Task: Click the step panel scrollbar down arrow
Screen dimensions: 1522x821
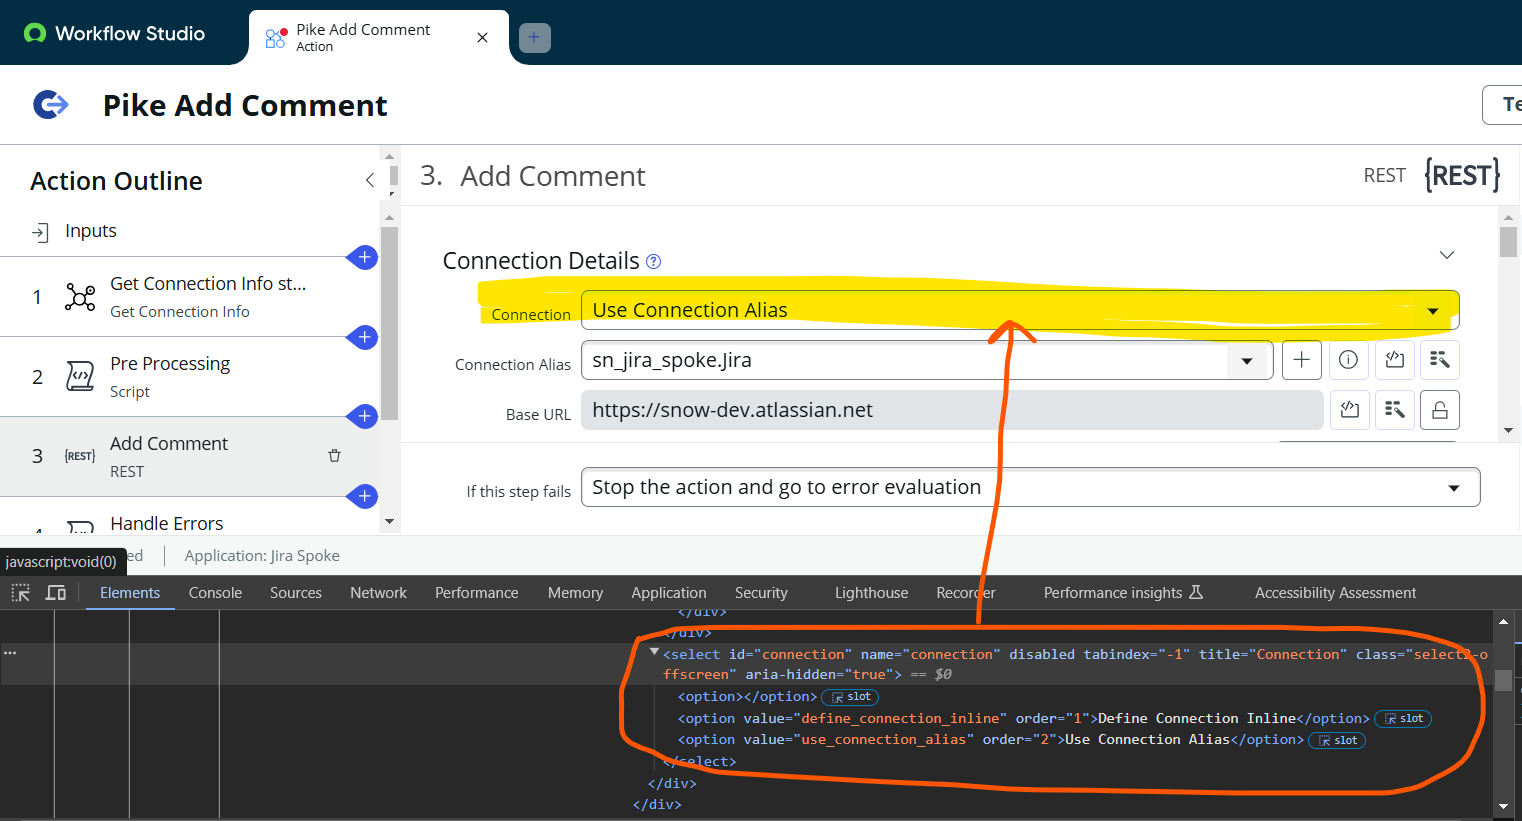Action: [x=1508, y=431]
